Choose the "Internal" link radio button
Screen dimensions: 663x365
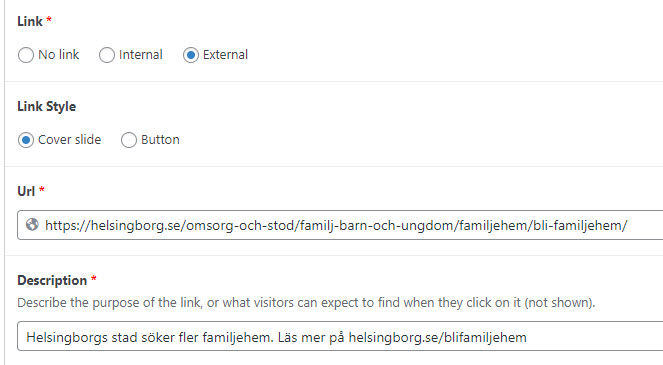click(x=107, y=55)
